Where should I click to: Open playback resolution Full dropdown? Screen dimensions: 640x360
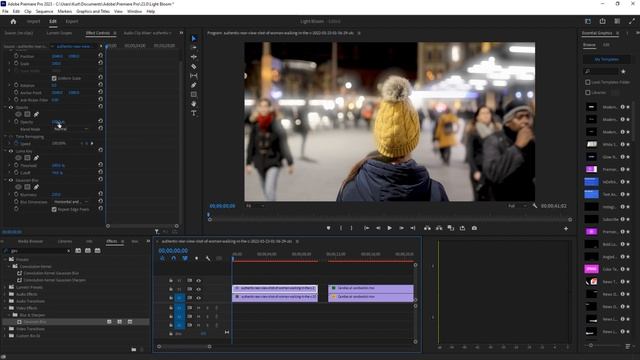click(x=517, y=206)
